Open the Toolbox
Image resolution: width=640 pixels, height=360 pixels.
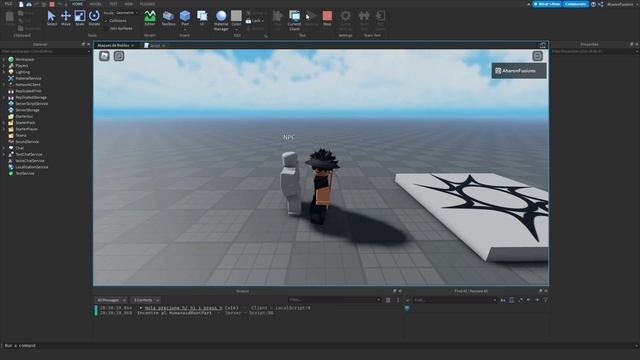tap(168, 18)
